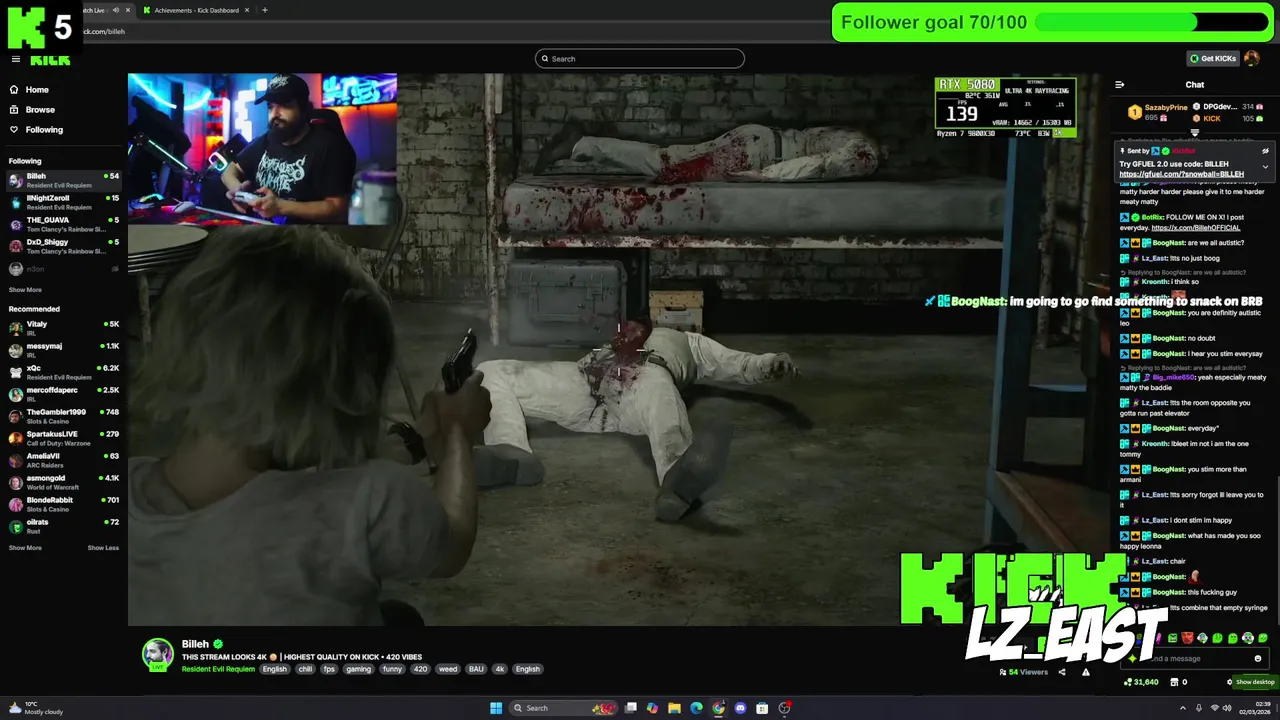Open Resident Evil Requiem category link
Screen dimensions: 1280x720
(218, 669)
